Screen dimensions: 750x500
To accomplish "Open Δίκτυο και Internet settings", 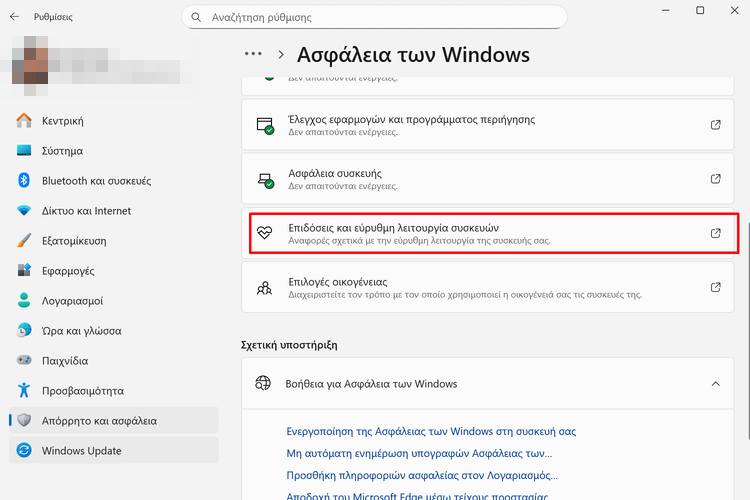I will [86, 211].
